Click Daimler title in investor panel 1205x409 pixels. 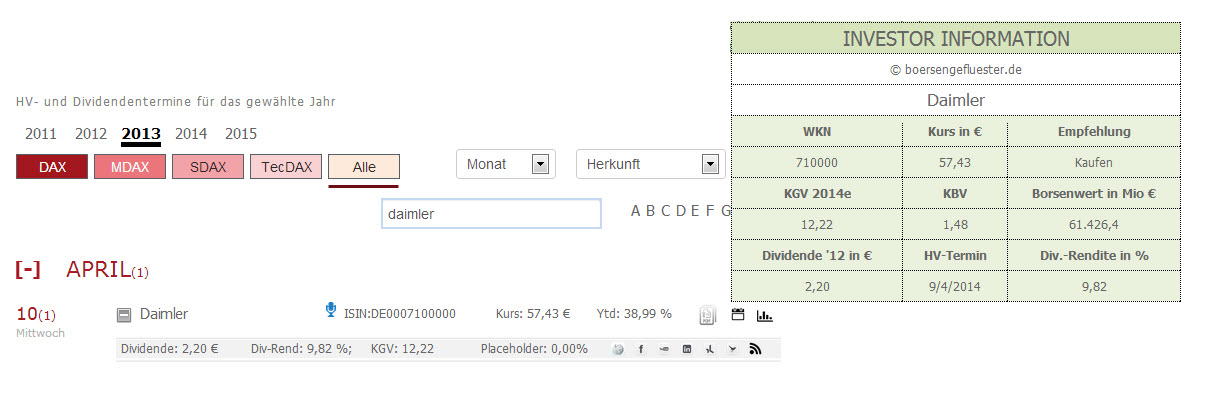[956, 101]
